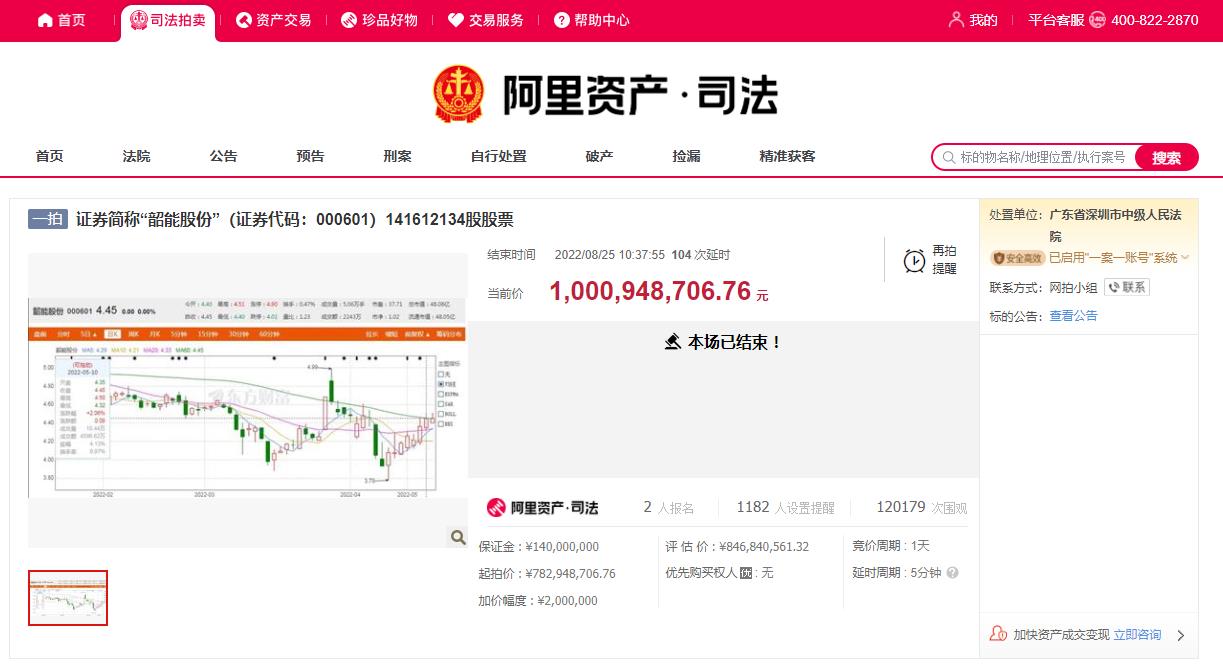Click the current price 1,000,948,706.76
1223x669 pixels.
650,291
